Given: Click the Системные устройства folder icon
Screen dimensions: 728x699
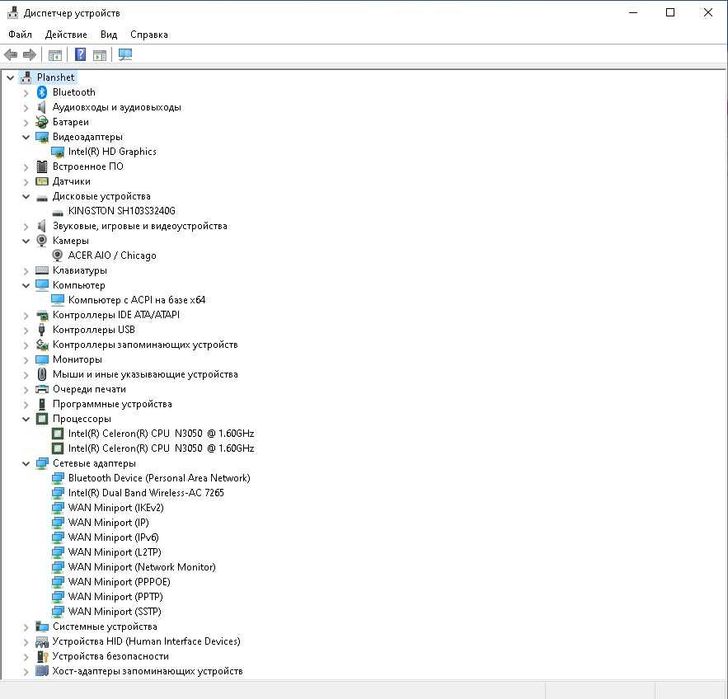Looking at the screenshot, I should click(x=42, y=627).
